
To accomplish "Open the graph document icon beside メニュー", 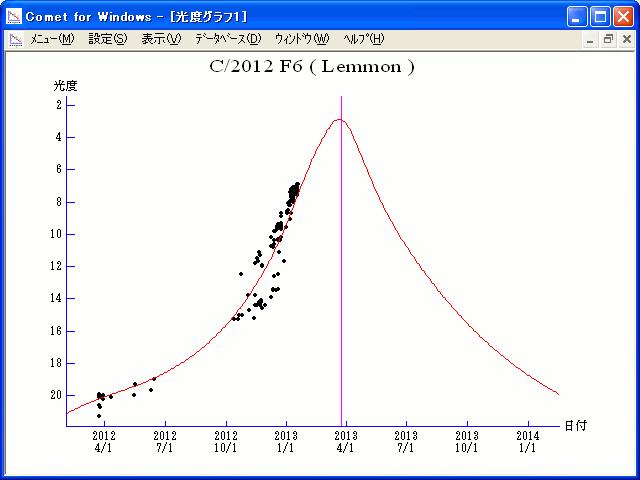I will (x=15, y=40).
